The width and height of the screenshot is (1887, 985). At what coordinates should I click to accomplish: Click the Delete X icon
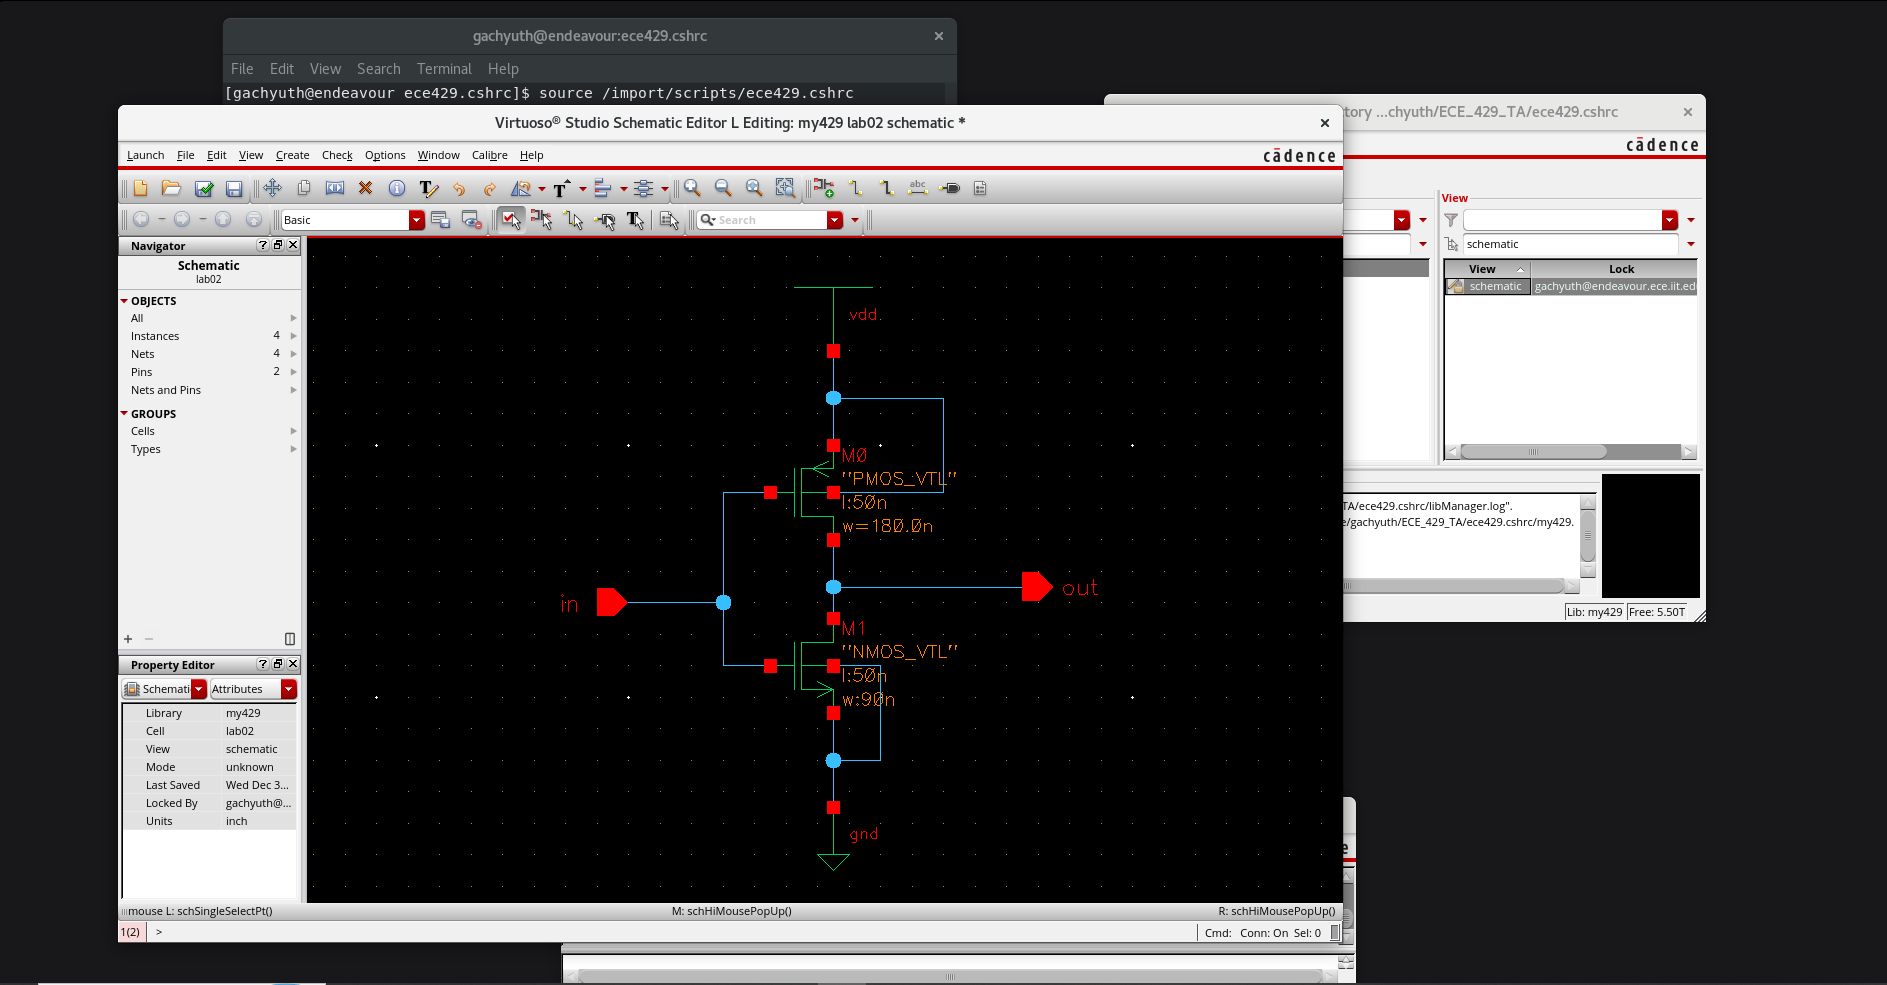(365, 188)
